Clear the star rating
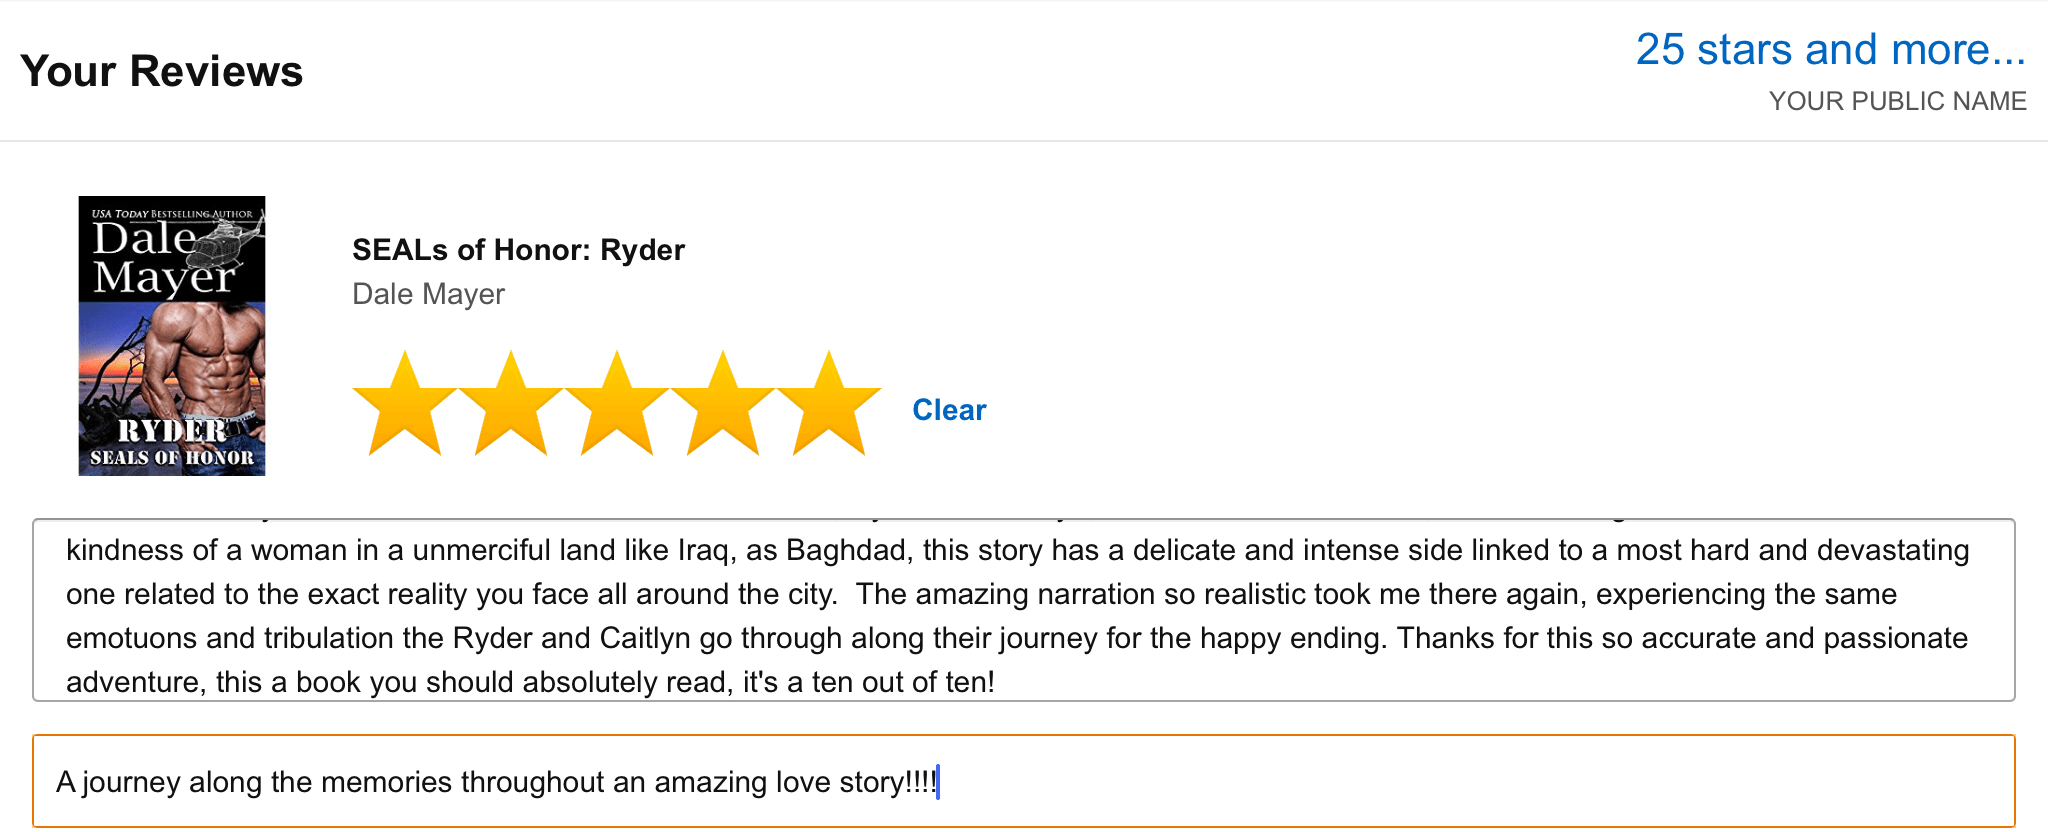2048x832 pixels. pos(949,410)
